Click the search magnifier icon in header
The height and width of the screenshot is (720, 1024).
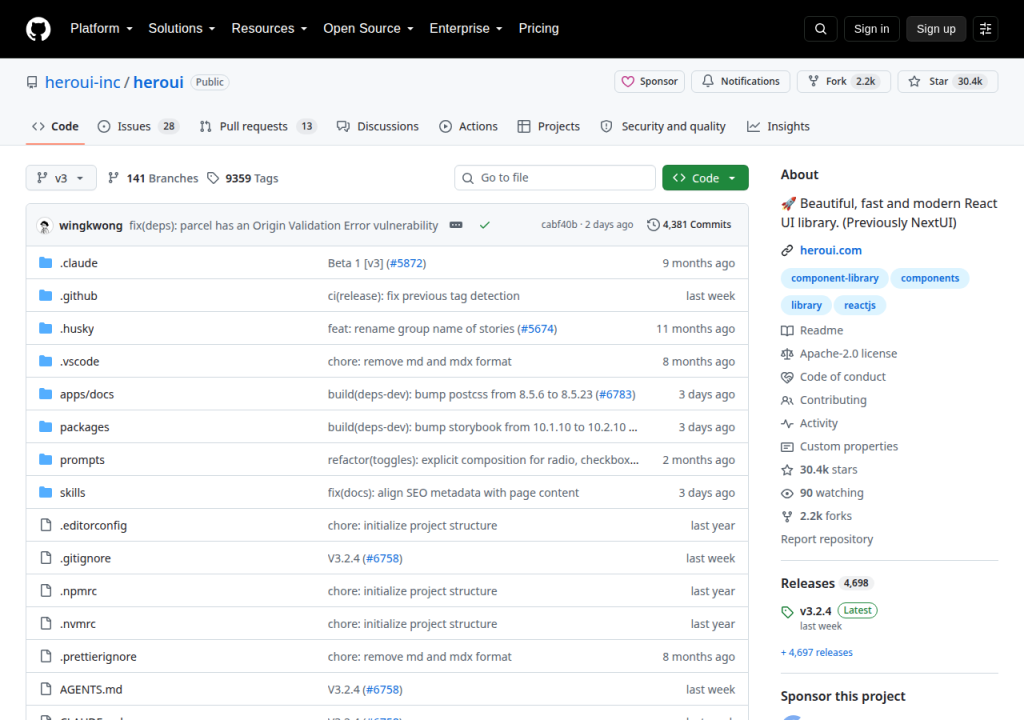point(821,29)
